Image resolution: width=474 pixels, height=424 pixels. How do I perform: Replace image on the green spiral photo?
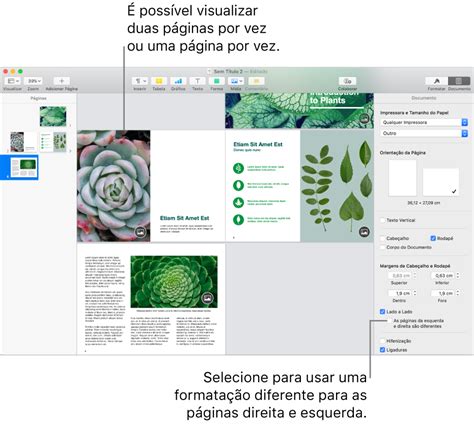tap(207, 297)
